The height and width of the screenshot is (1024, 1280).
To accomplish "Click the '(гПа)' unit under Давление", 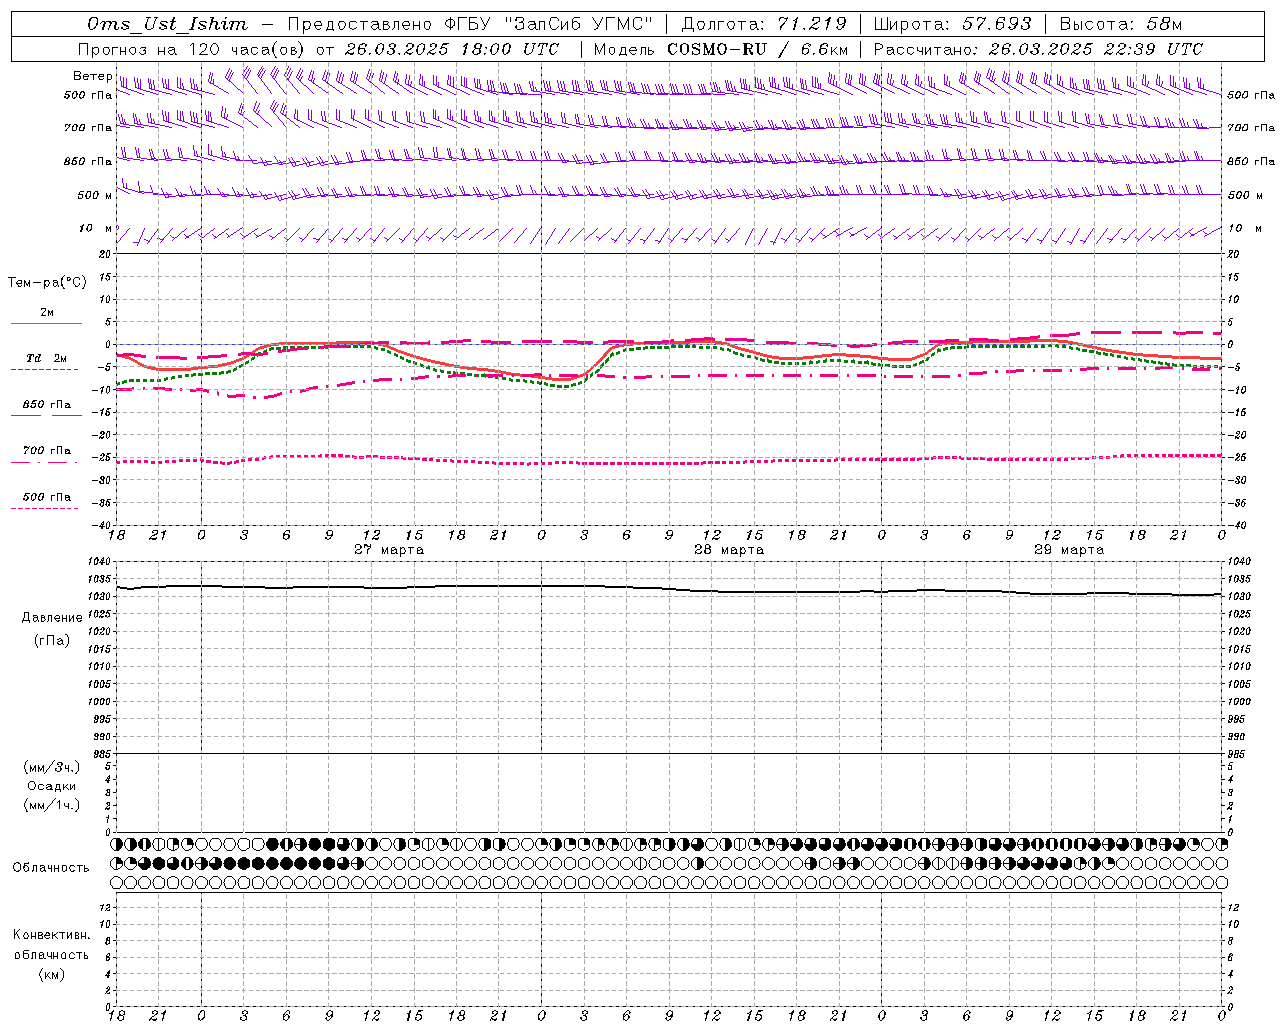I will pos(52,640).
